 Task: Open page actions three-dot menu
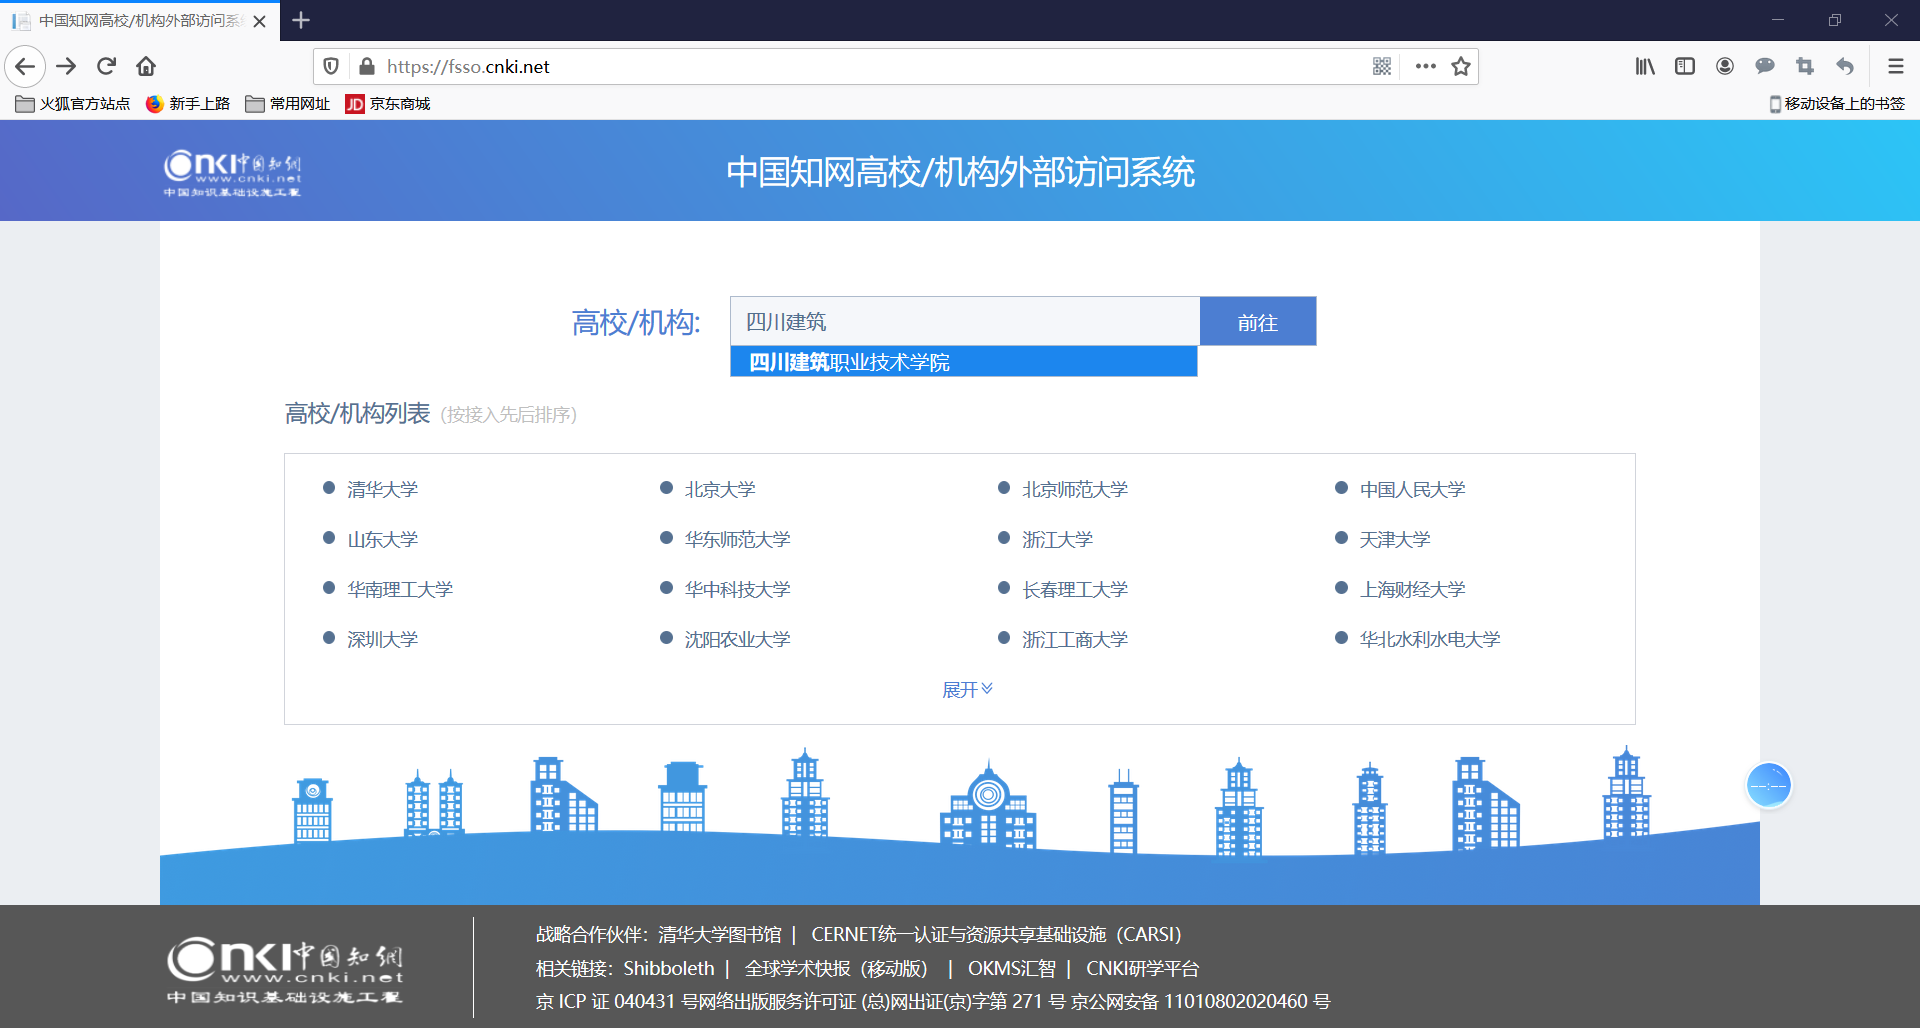pos(1426,66)
